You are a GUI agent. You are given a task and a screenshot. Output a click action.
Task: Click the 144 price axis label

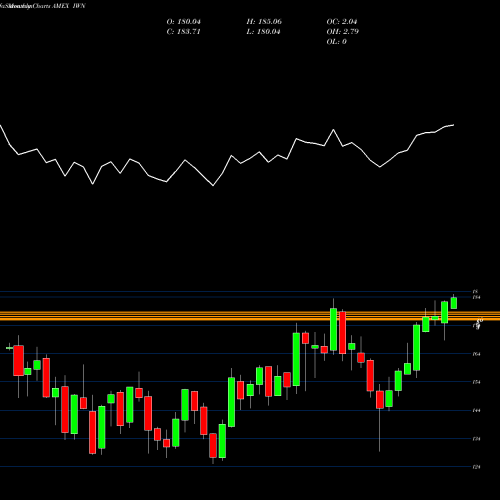pyautogui.click(x=477, y=410)
